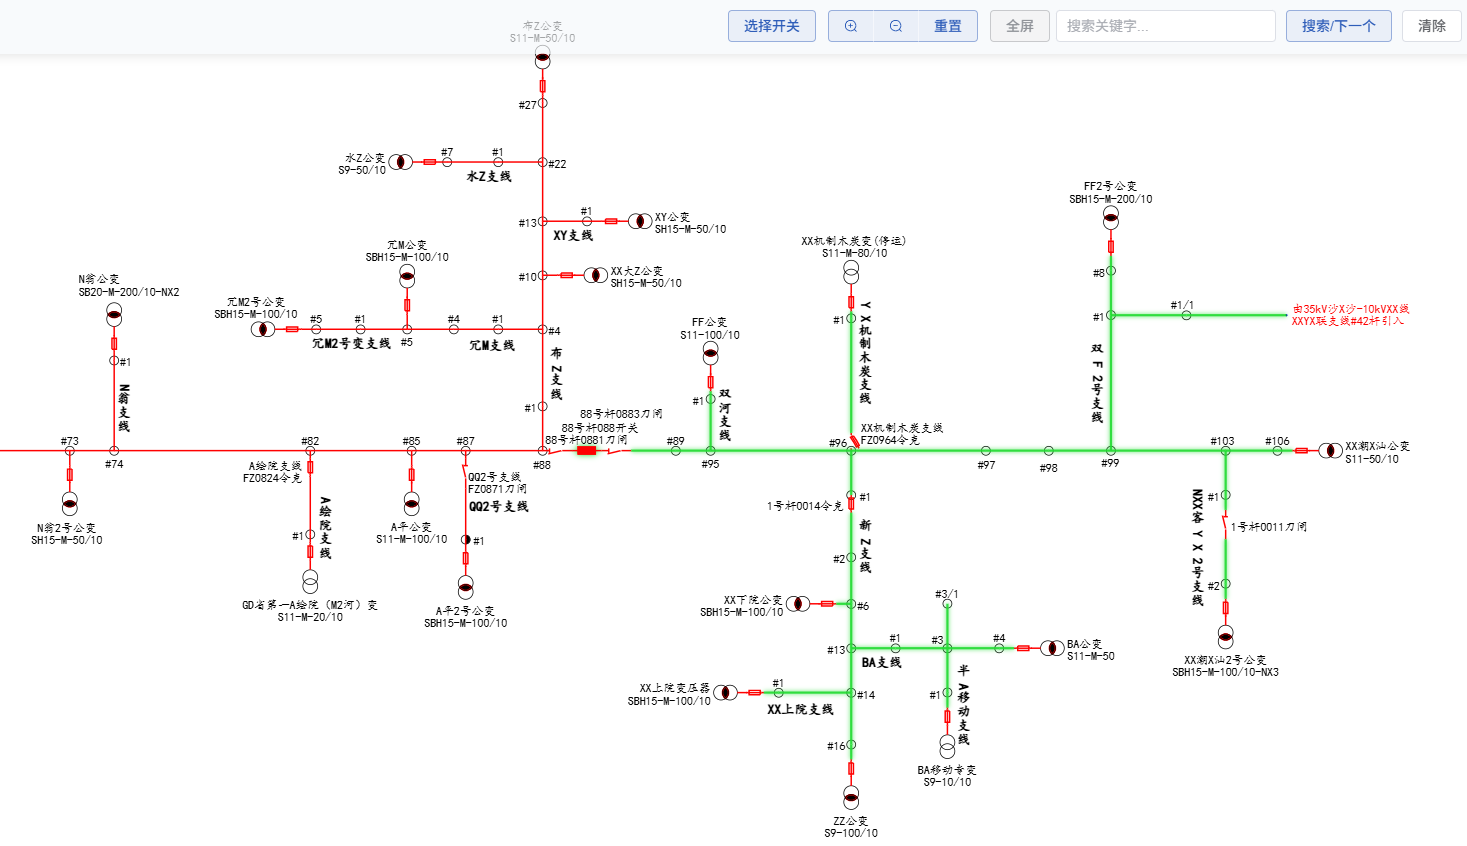Click the BA公变 transformer symbol

pyautogui.click(x=1052, y=648)
